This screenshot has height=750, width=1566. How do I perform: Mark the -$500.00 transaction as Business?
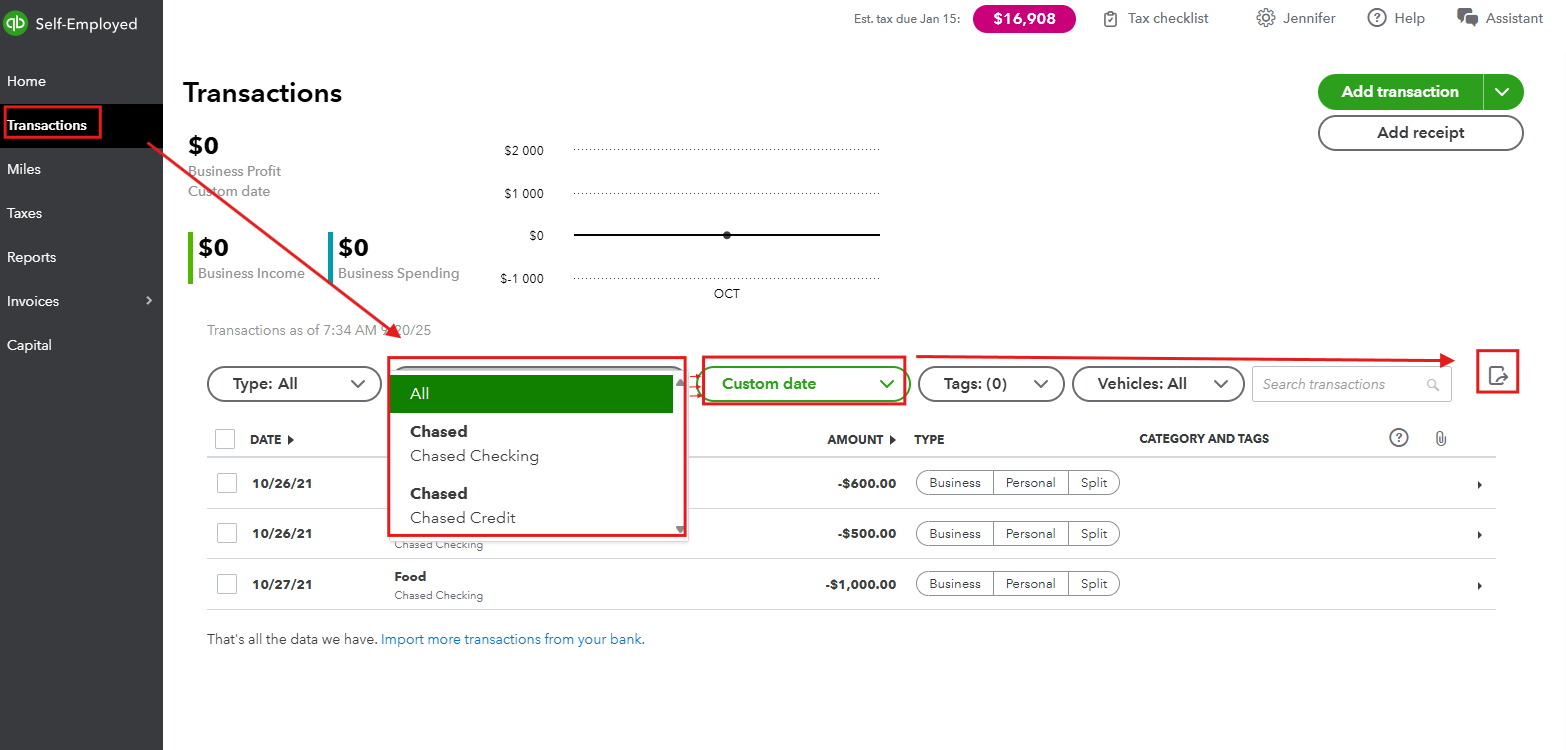[x=955, y=533]
